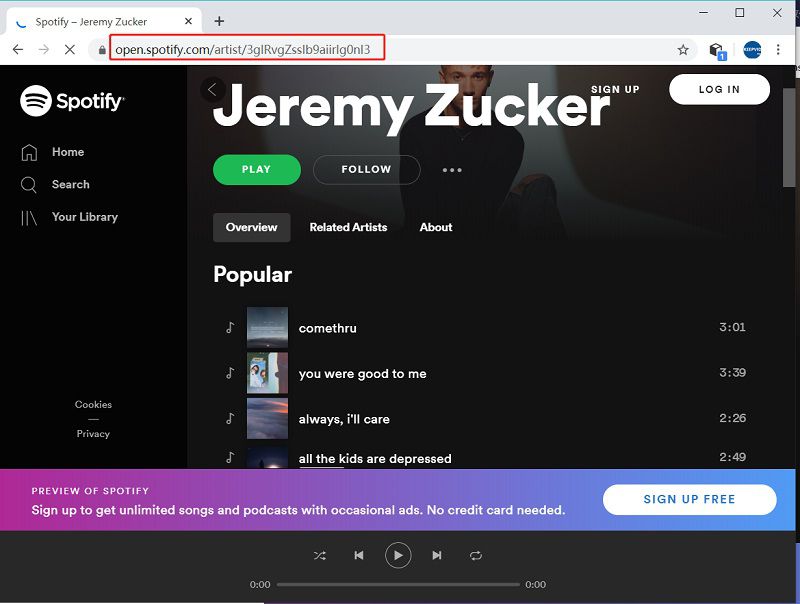Open the browser extension icon with badge

tap(717, 51)
